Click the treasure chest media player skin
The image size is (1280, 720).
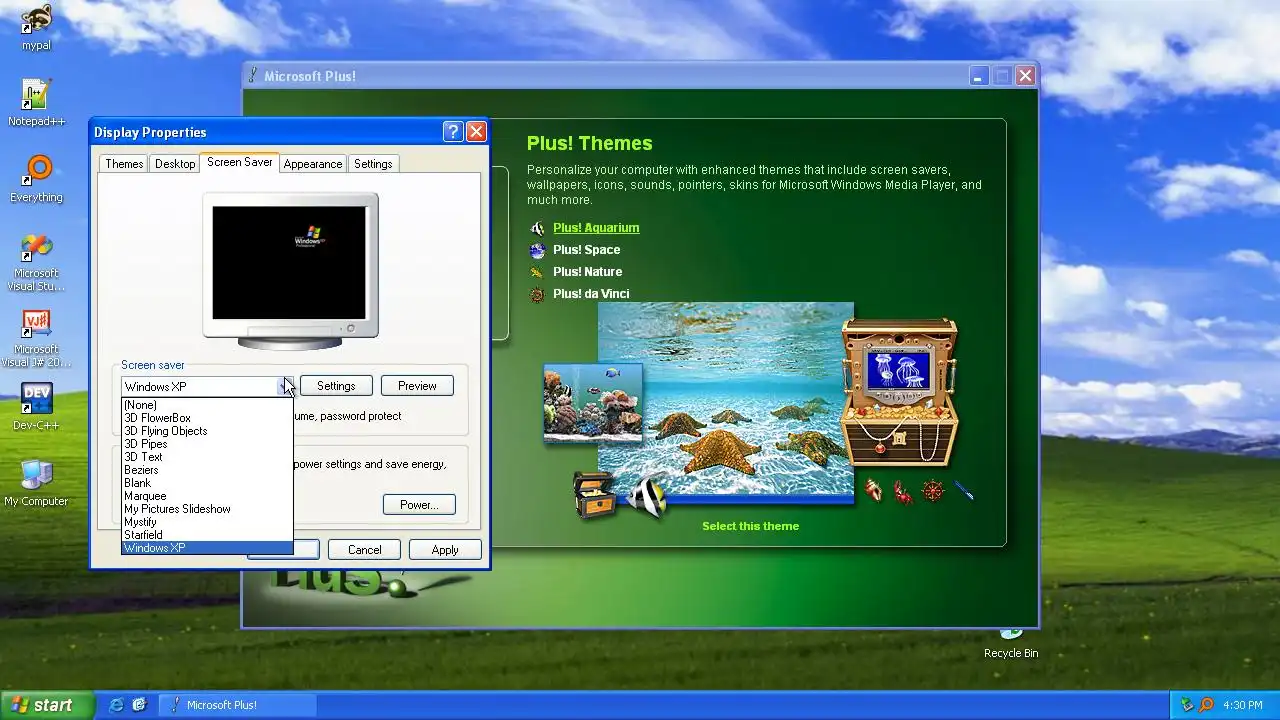(x=900, y=392)
